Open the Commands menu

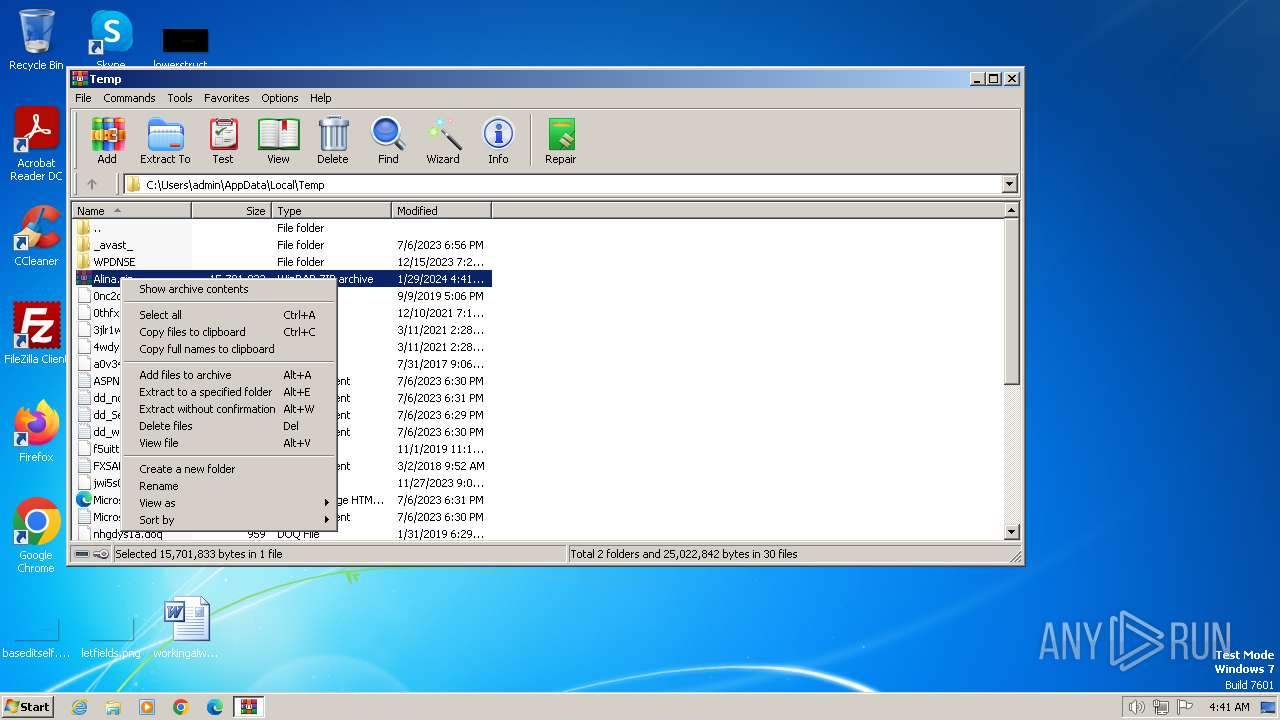[x=129, y=98]
